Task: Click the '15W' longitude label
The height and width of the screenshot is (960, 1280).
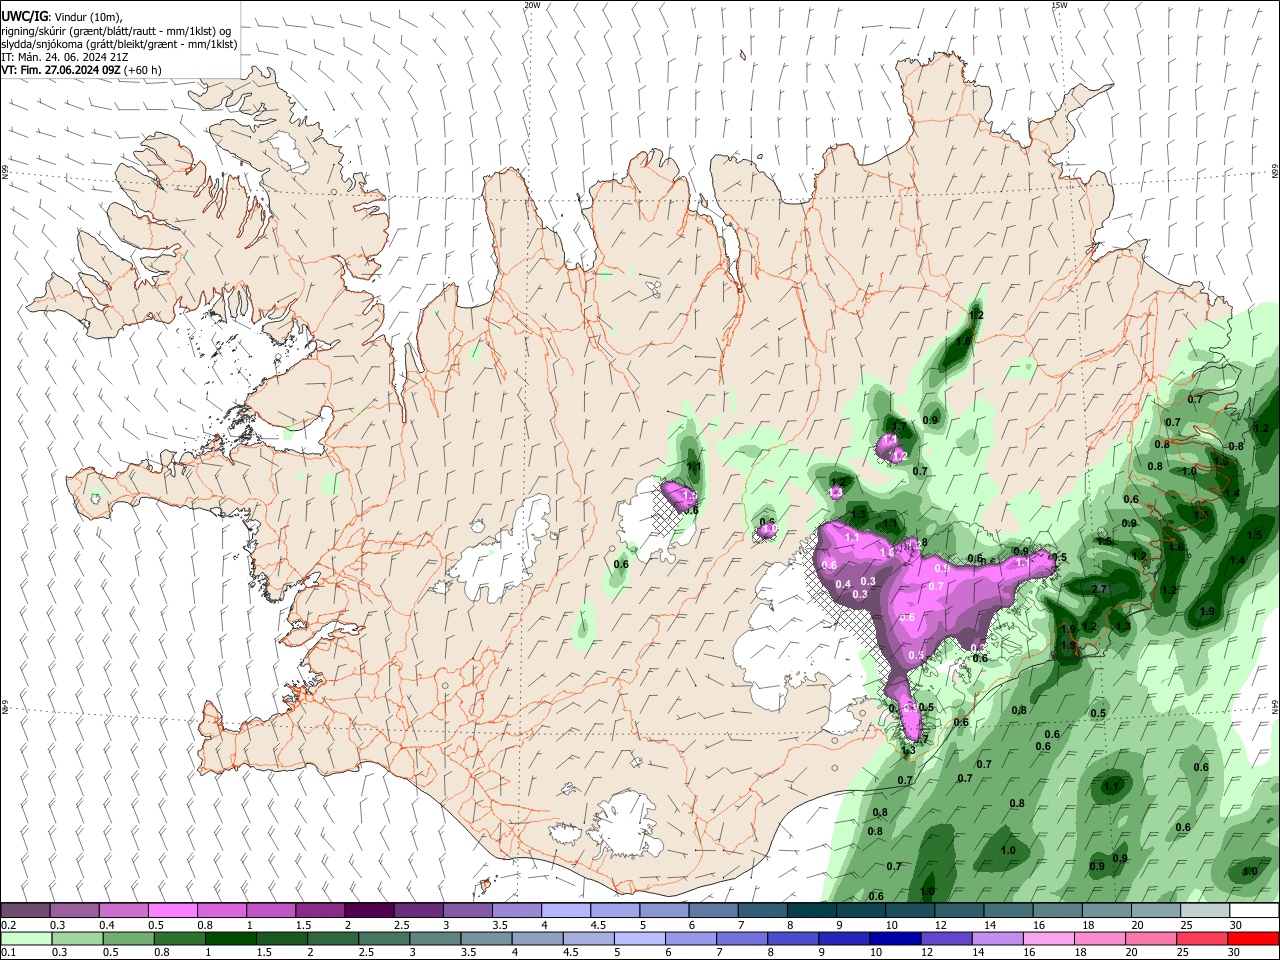Action: point(1059,5)
